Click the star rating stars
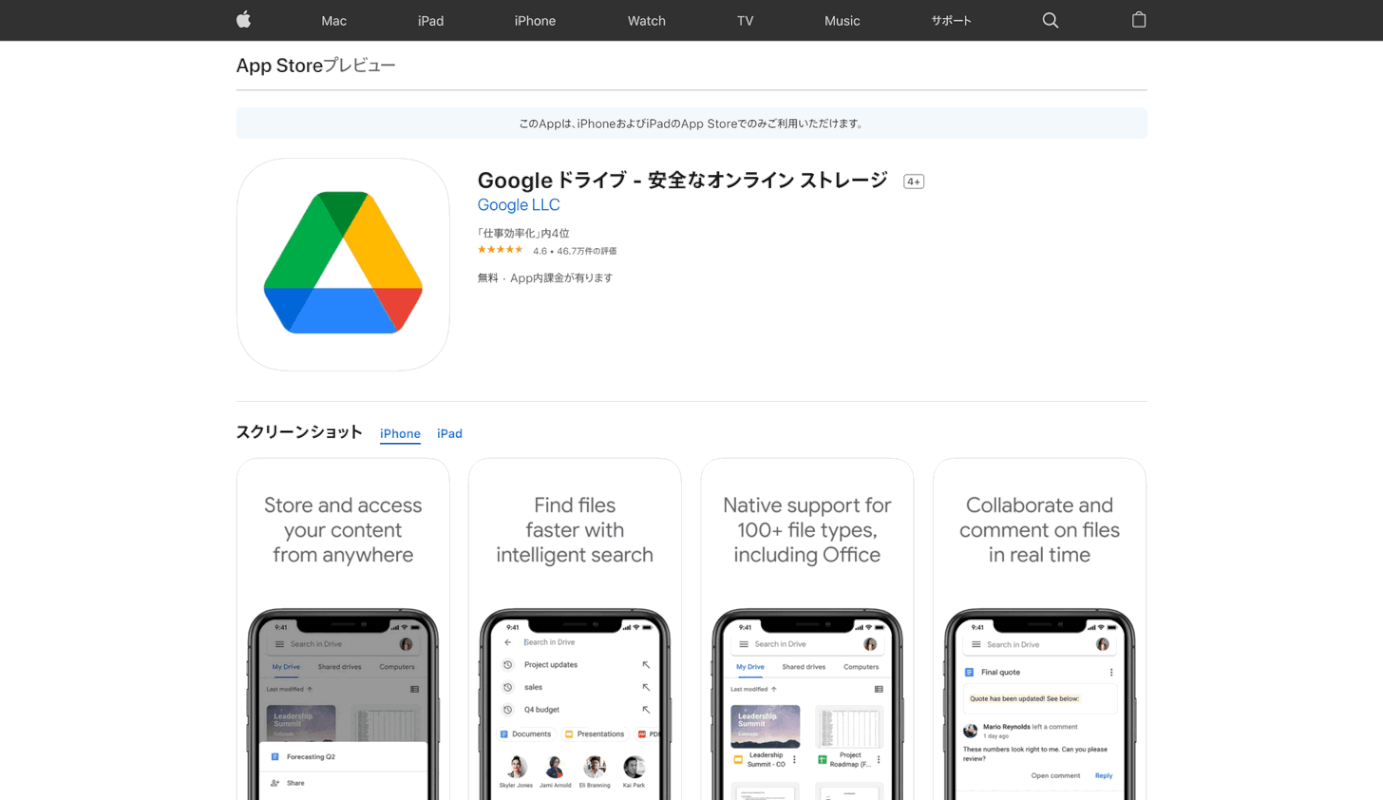1383x800 pixels. (x=500, y=249)
